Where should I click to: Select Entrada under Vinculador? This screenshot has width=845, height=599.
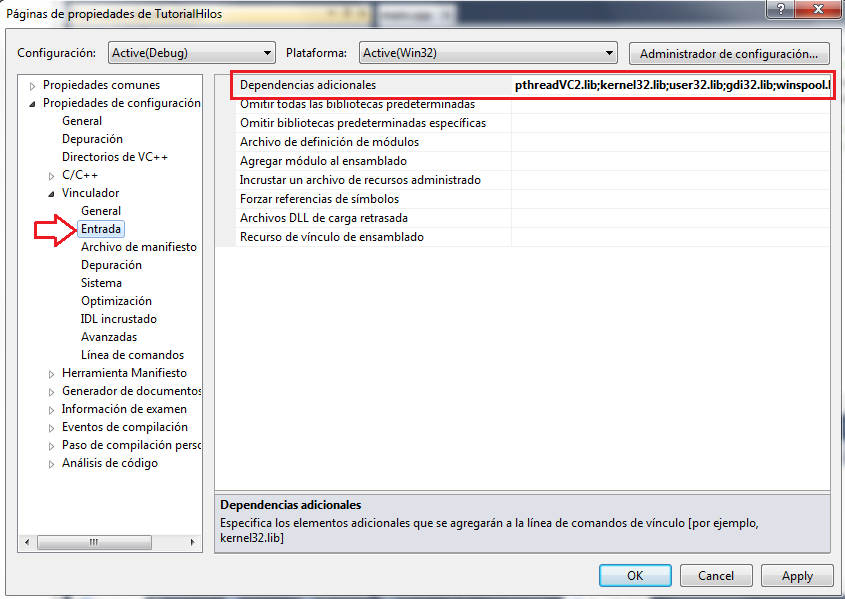coord(101,229)
